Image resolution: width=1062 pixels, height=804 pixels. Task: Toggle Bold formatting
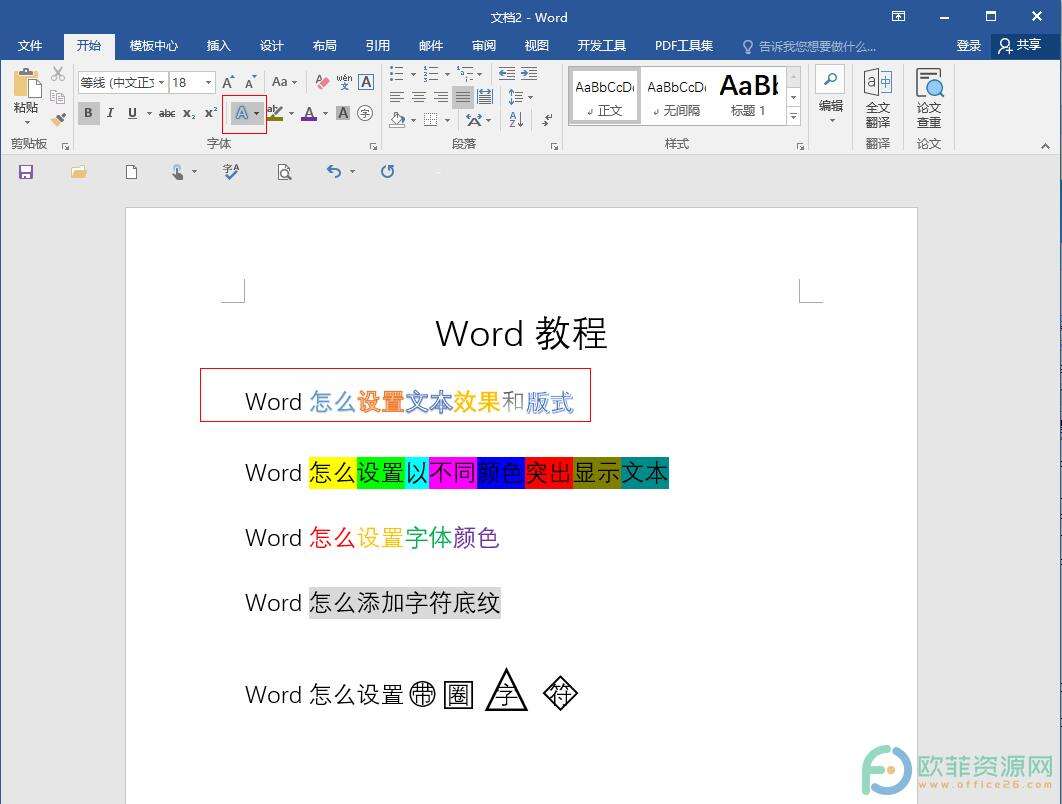point(88,113)
